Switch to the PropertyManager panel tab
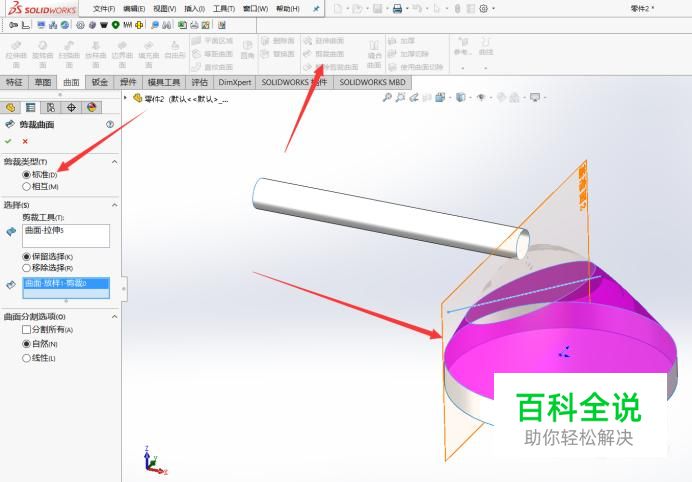This screenshot has width=692, height=482. [30, 107]
